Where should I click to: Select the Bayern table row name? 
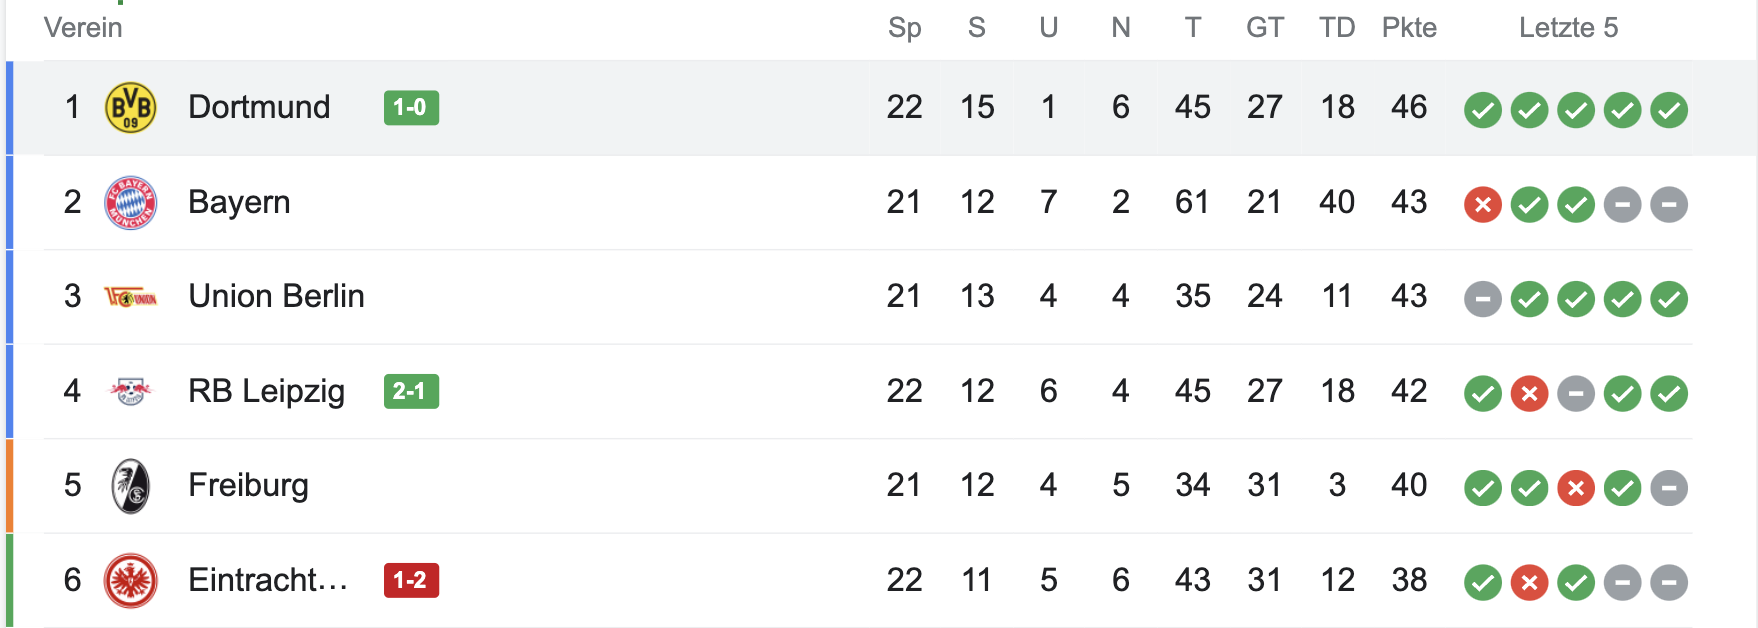(x=239, y=202)
